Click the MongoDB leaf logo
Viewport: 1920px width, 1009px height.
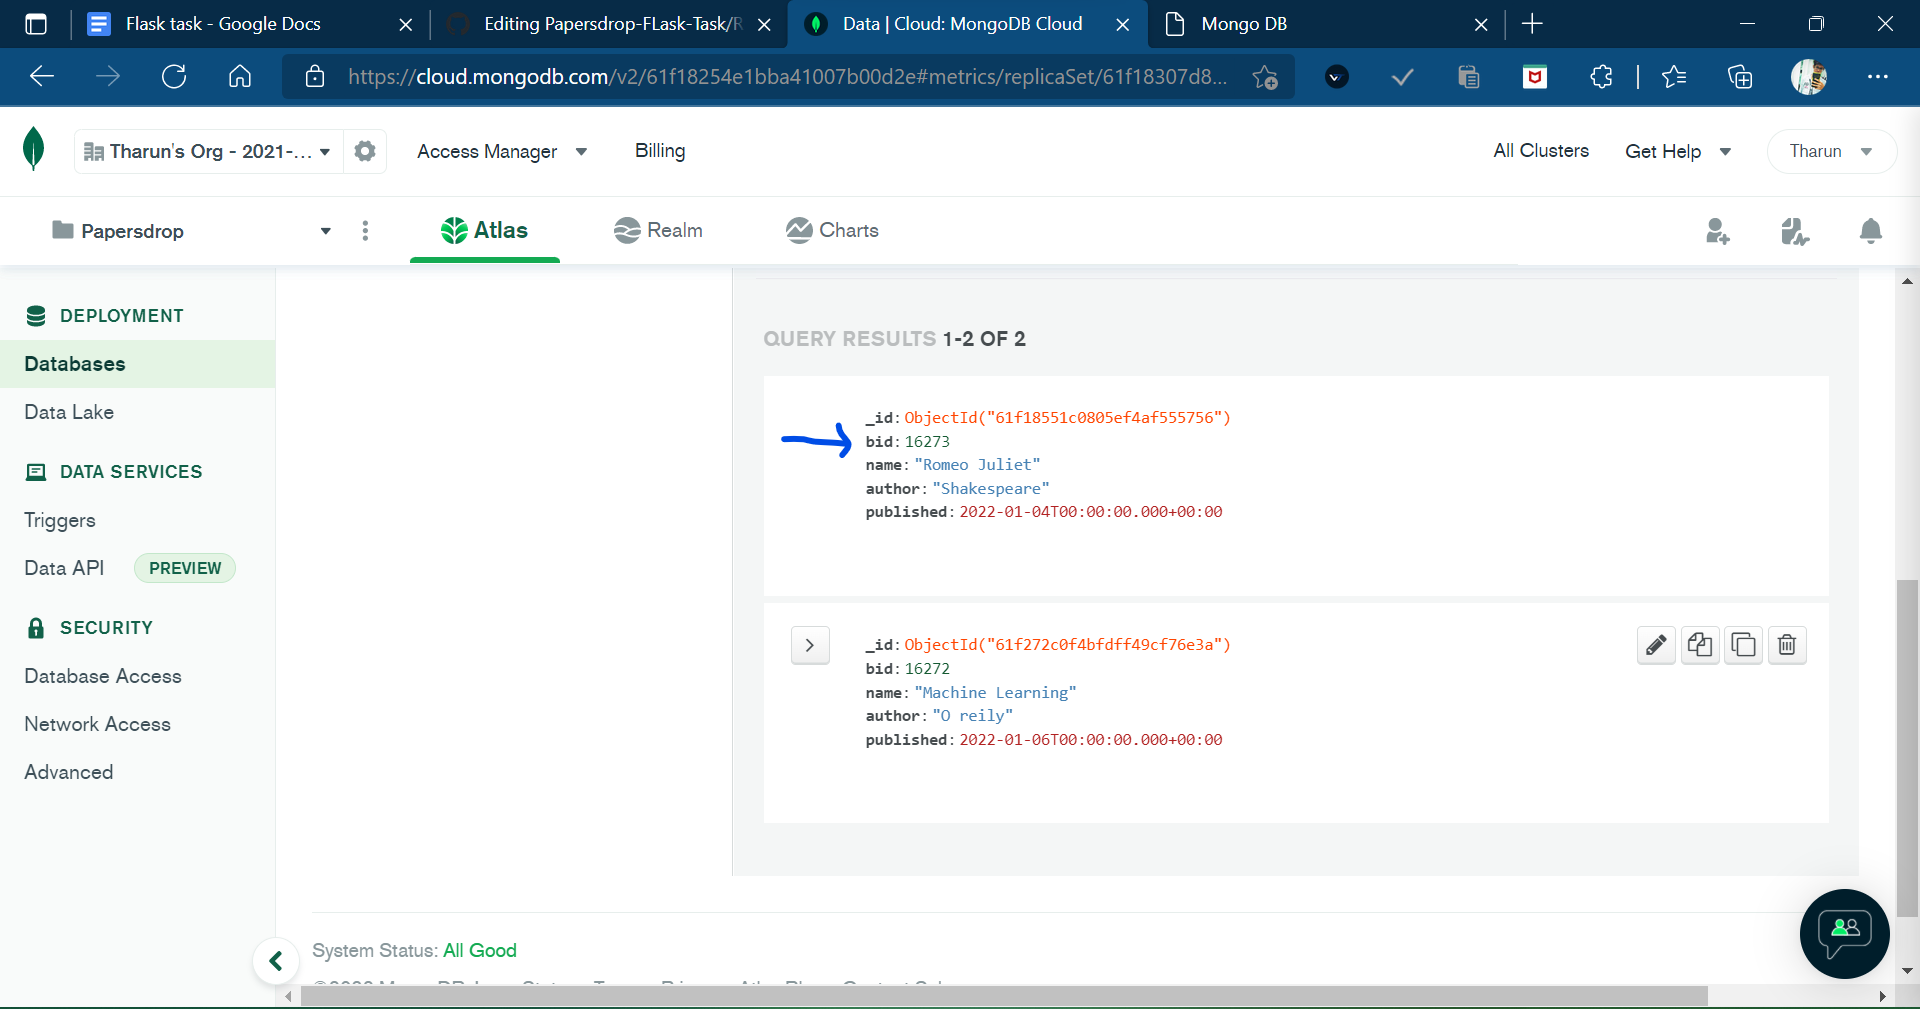click(x=33, y=150)
